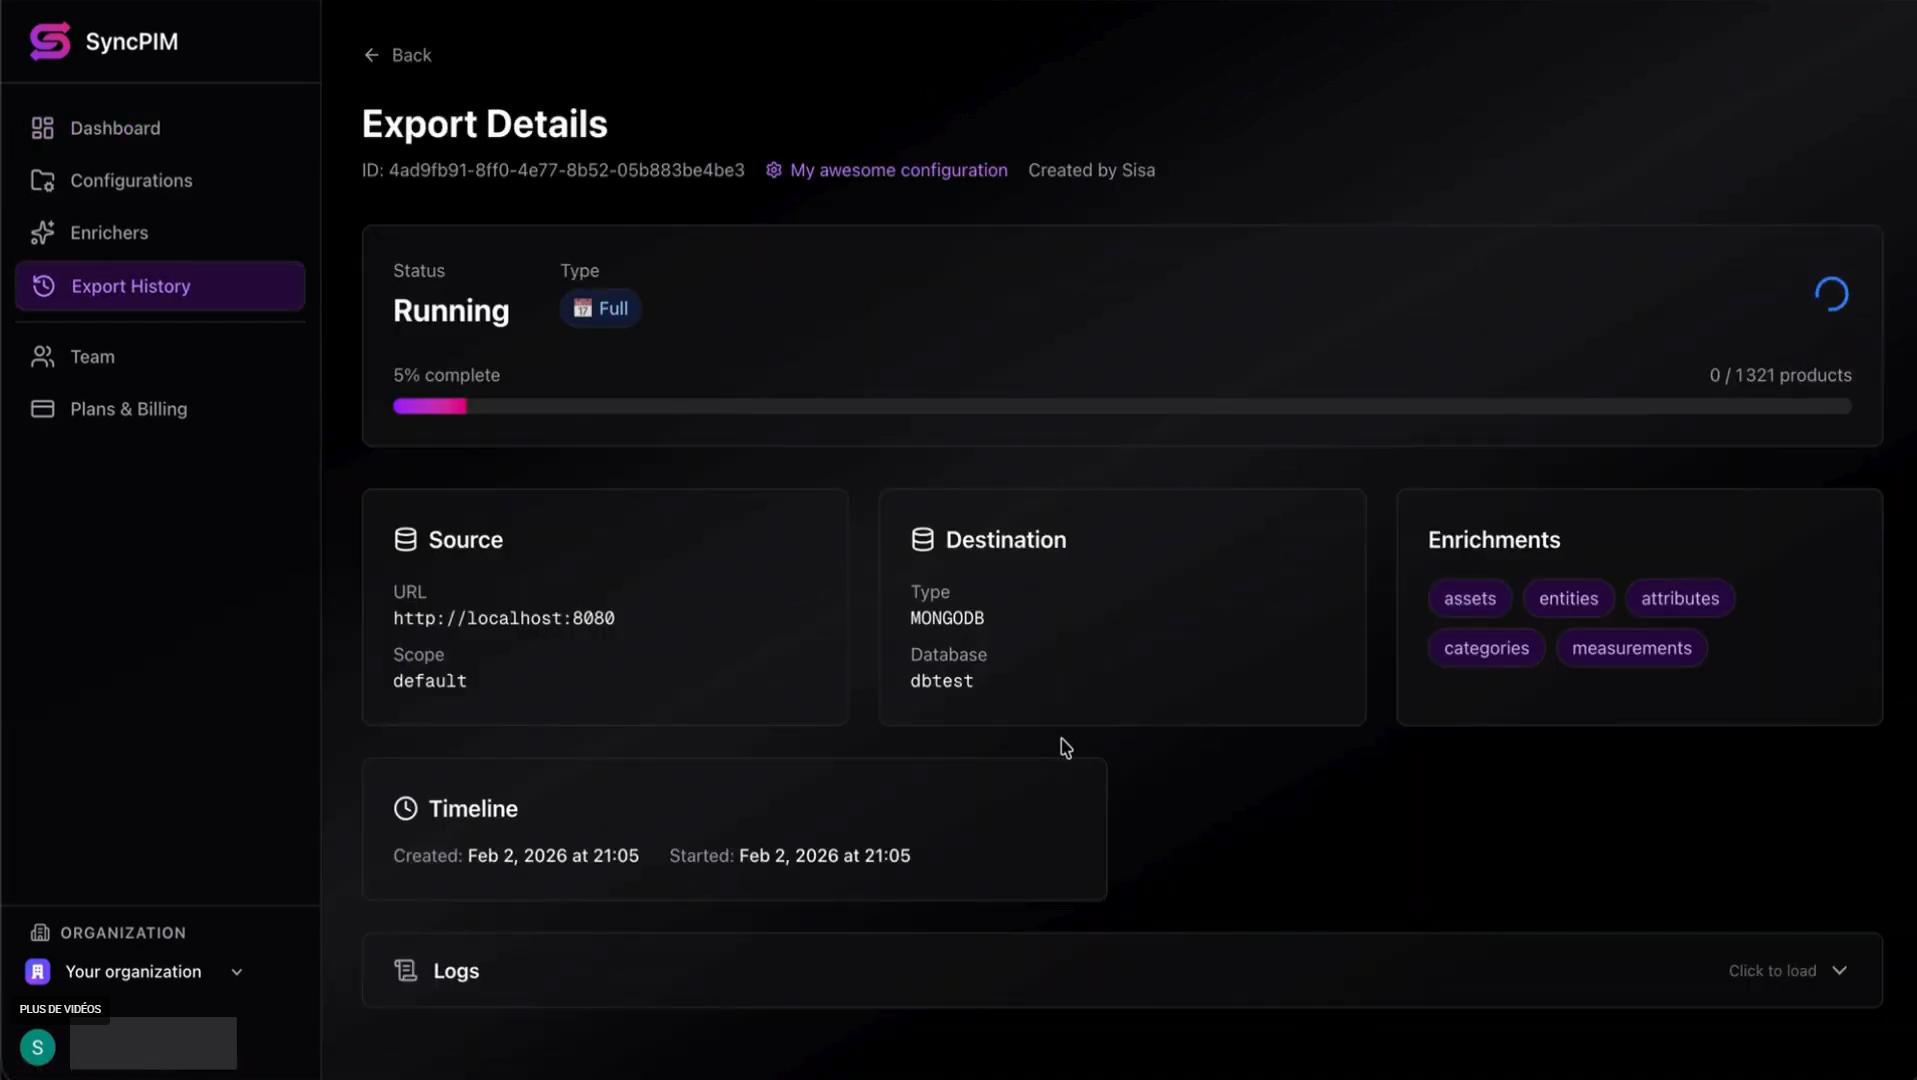Click the Export History clock icon
The height and width of the screenshot is (1080, 1917).
(44, 286)
